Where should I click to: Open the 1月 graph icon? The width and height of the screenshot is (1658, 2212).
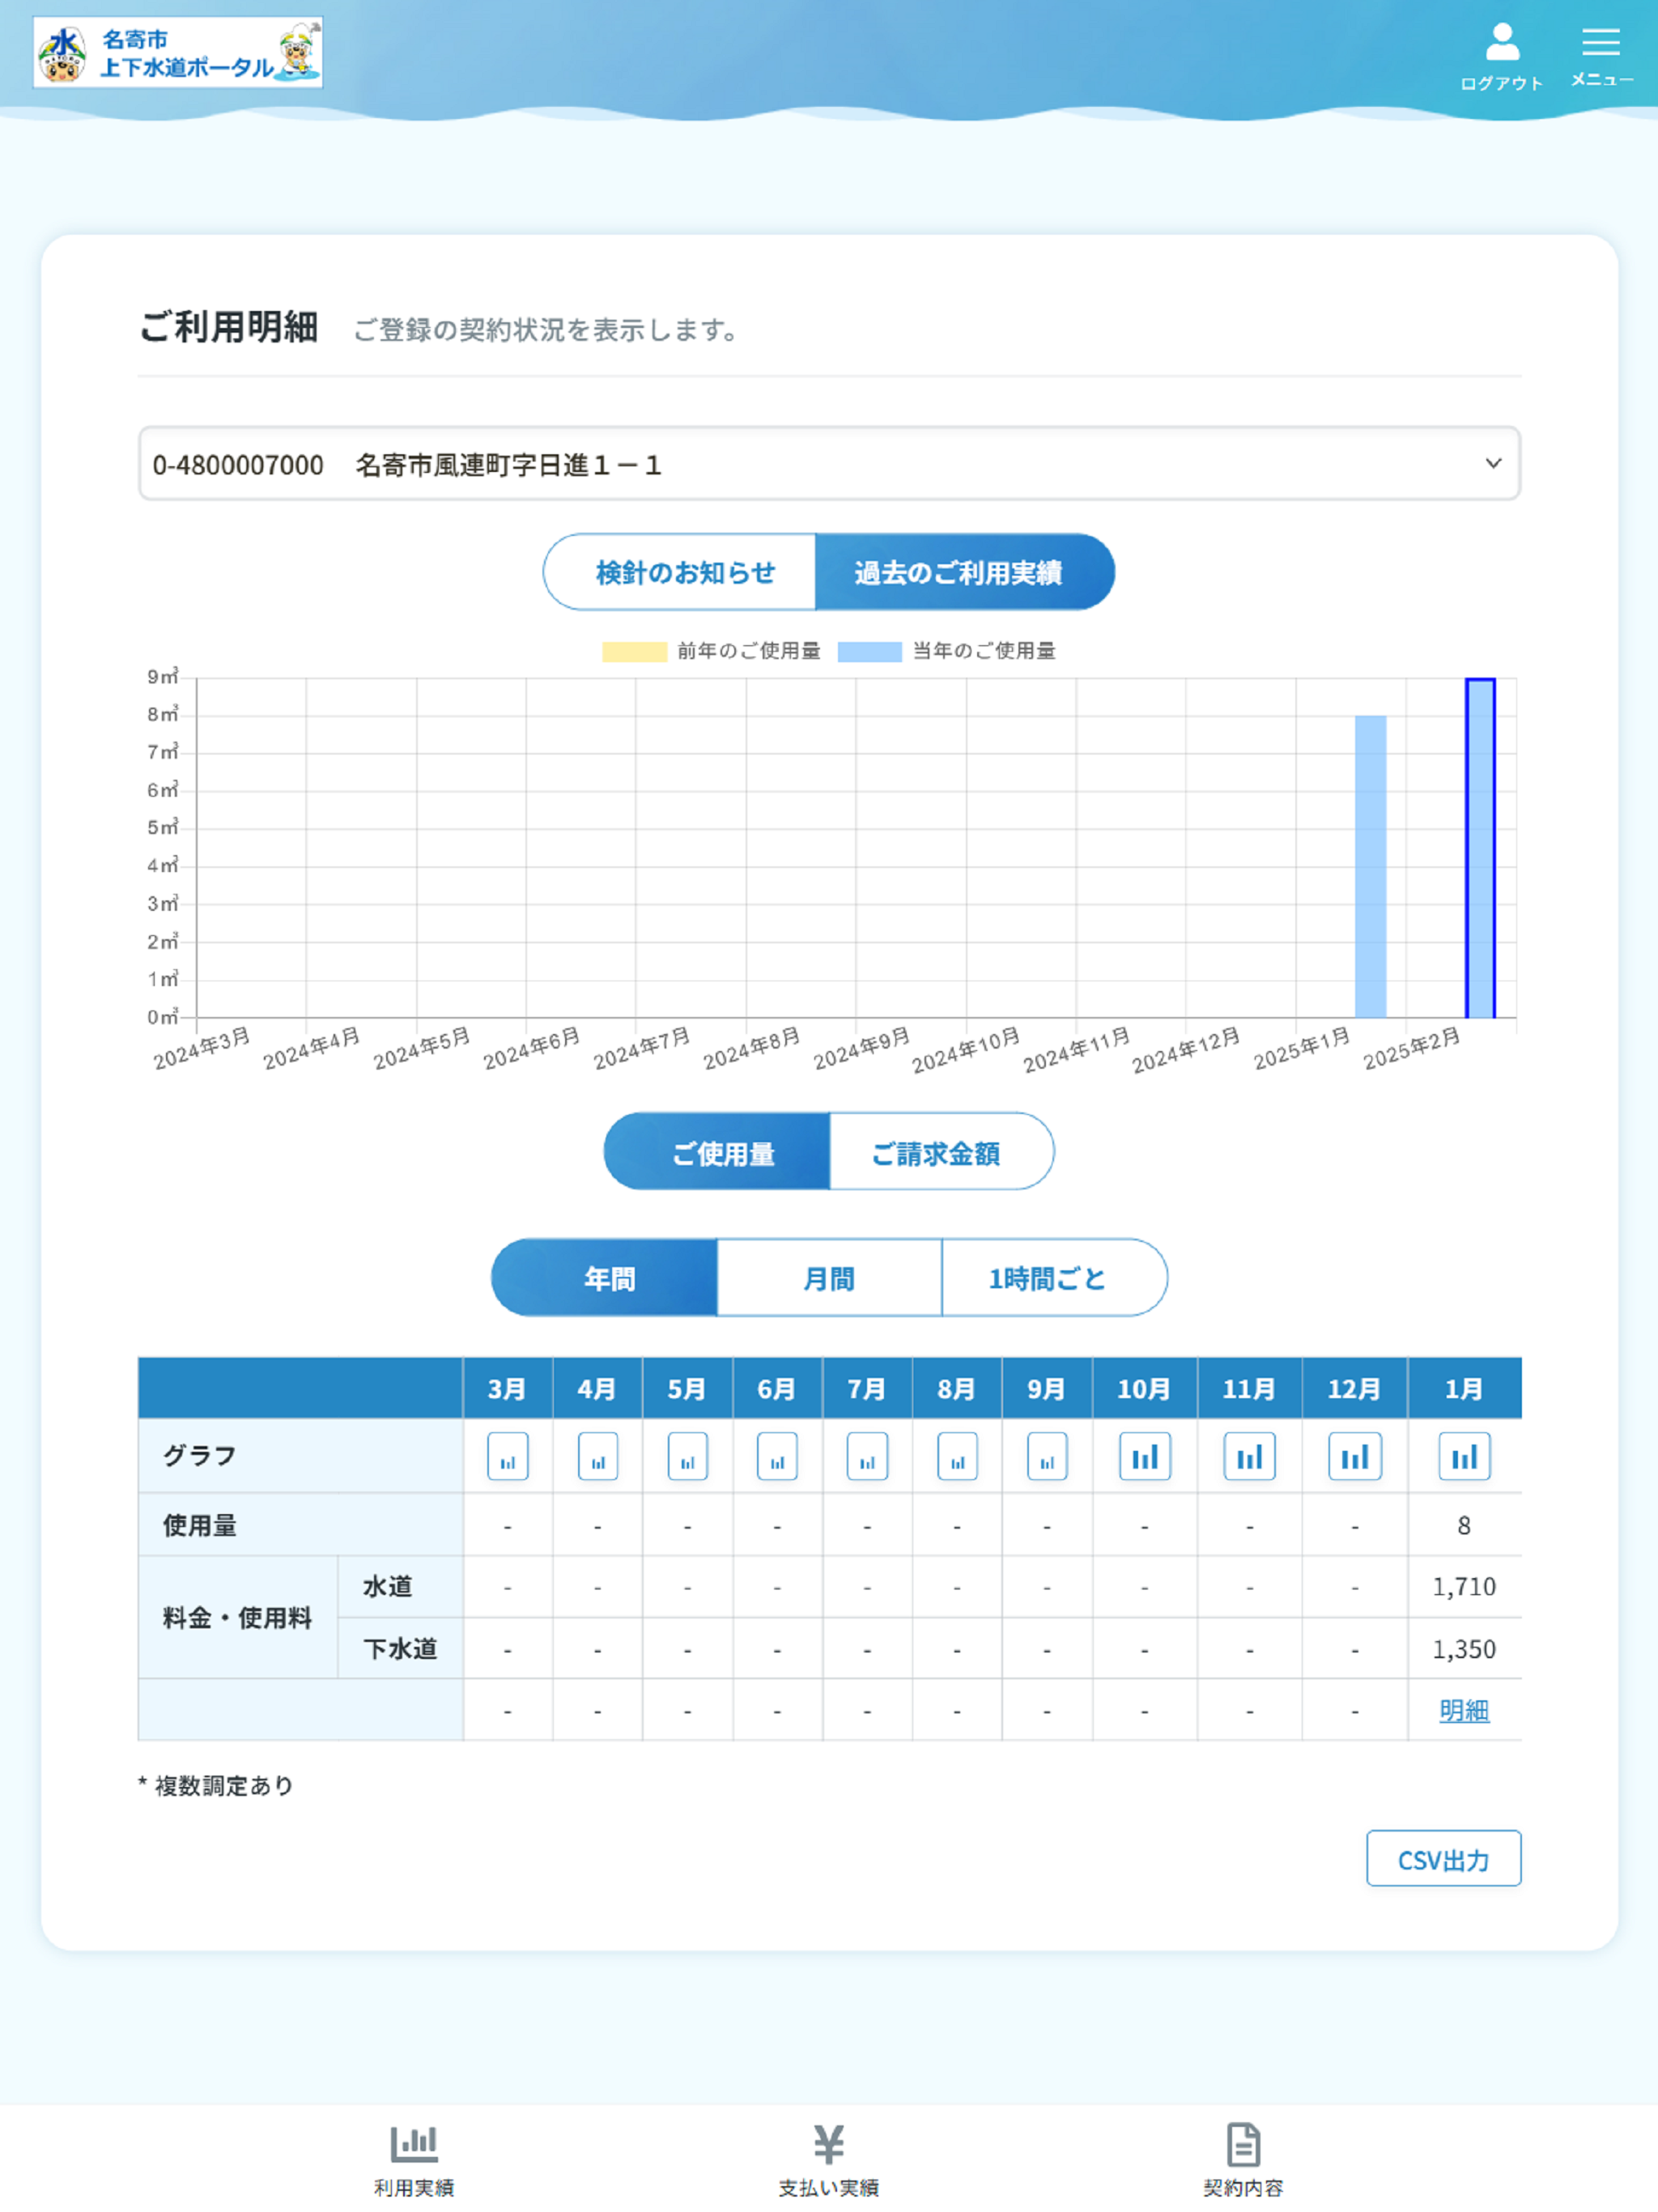pos(1464,1456)
